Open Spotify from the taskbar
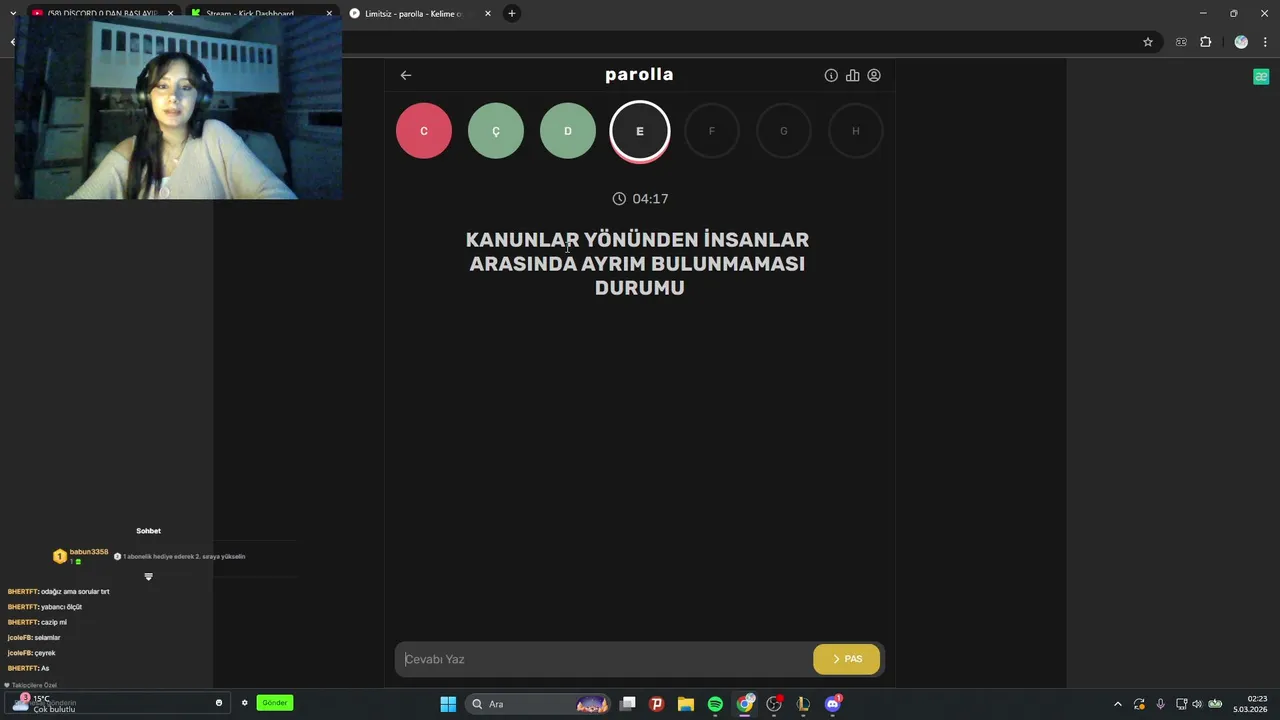Image resolution: width=1280 pixels, height=720 pixels. point(715,704)
